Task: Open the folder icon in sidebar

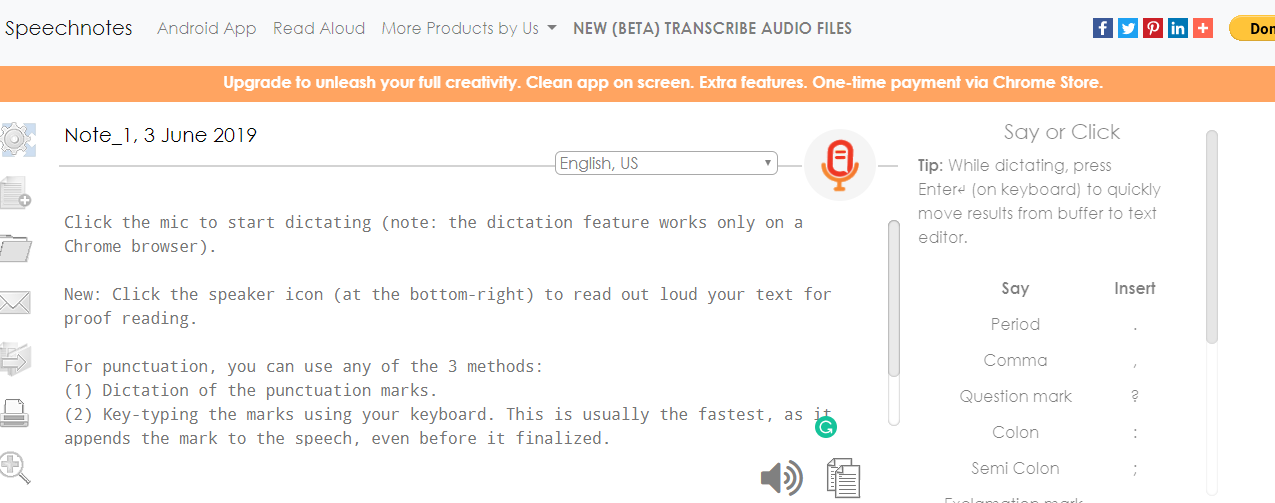Action: coord(15,247)
